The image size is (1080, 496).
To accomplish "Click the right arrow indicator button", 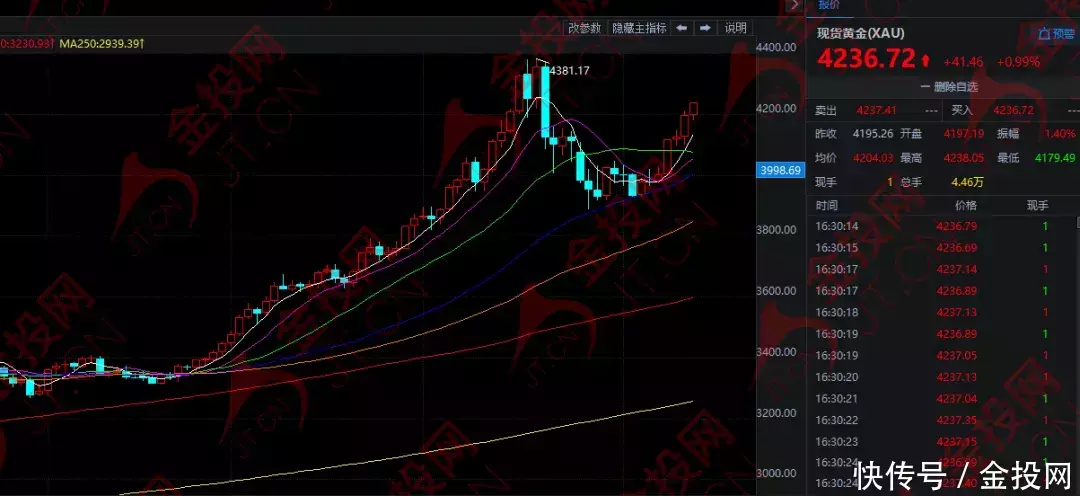I will pos(705,28).
